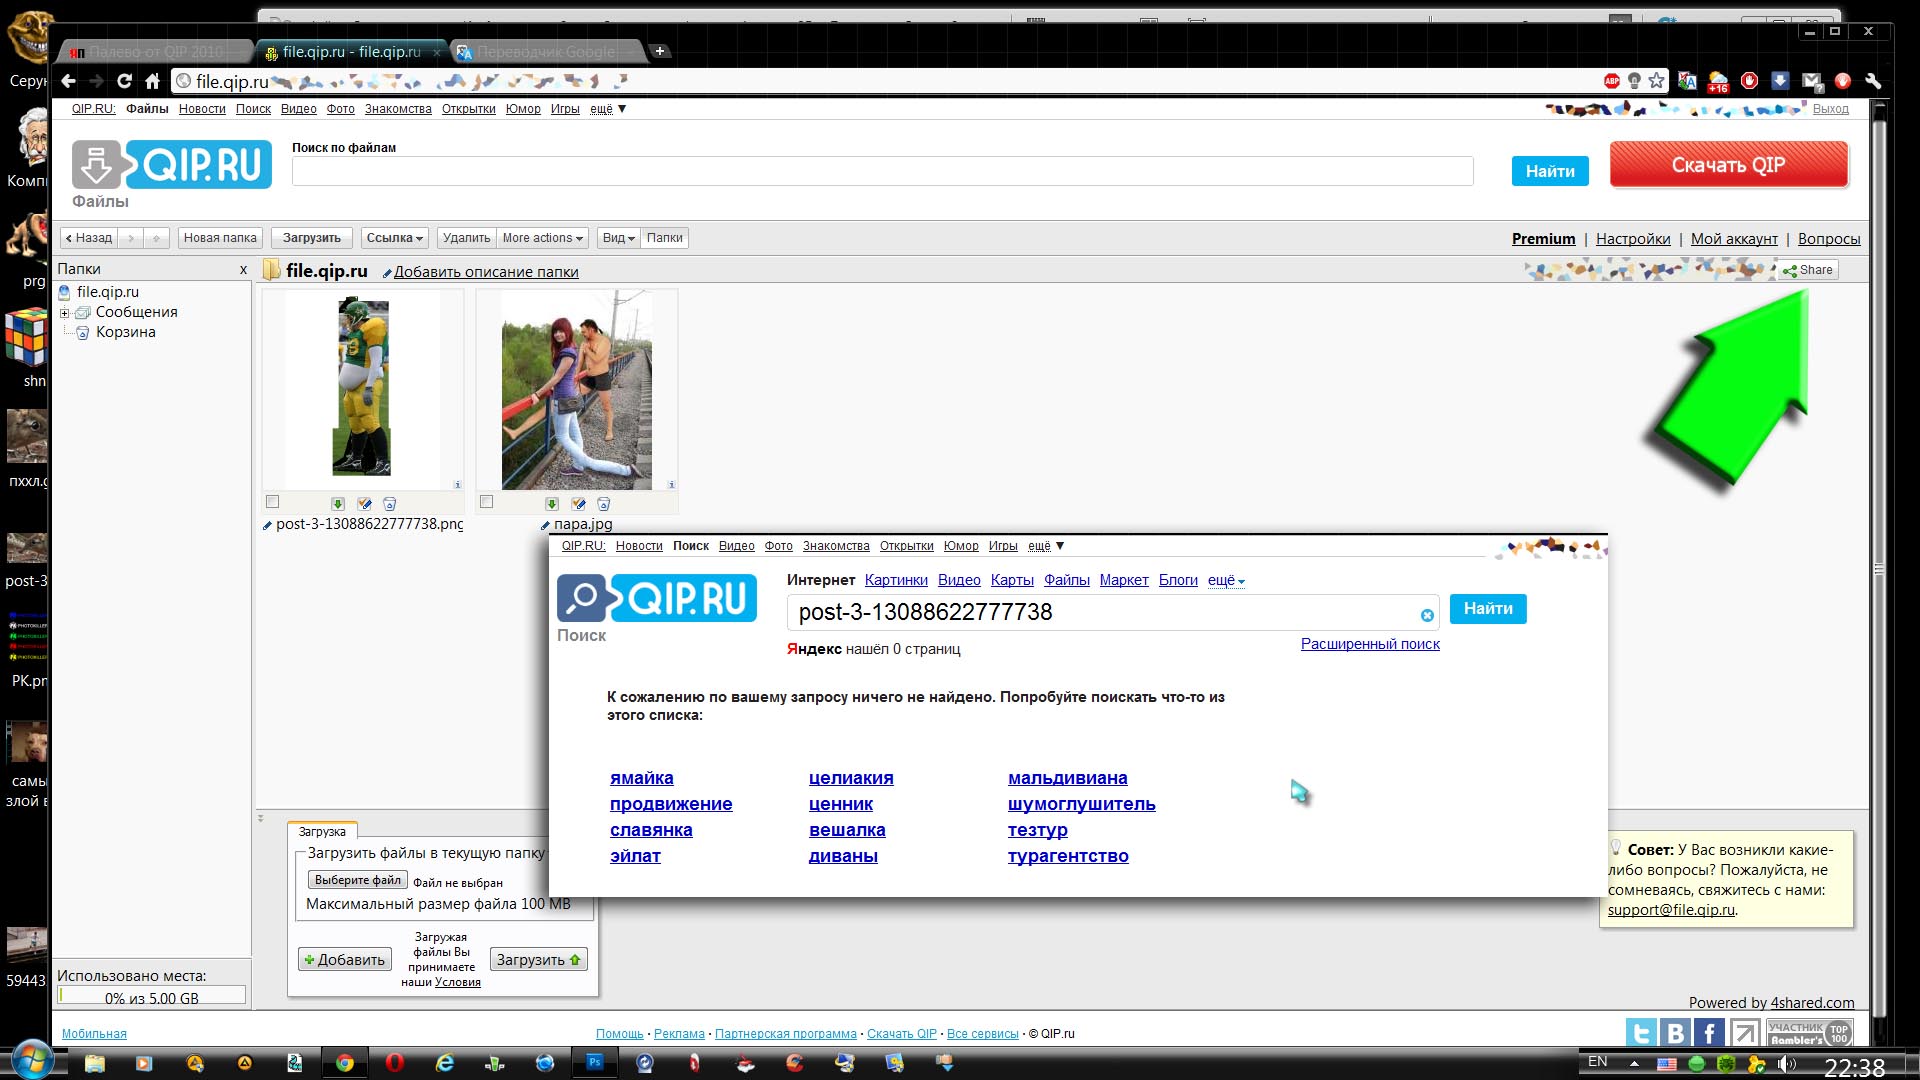Open Internet Explorer from the taskbar
The width and height of the screenshot is (1920, 1080).
point(445,1063)
